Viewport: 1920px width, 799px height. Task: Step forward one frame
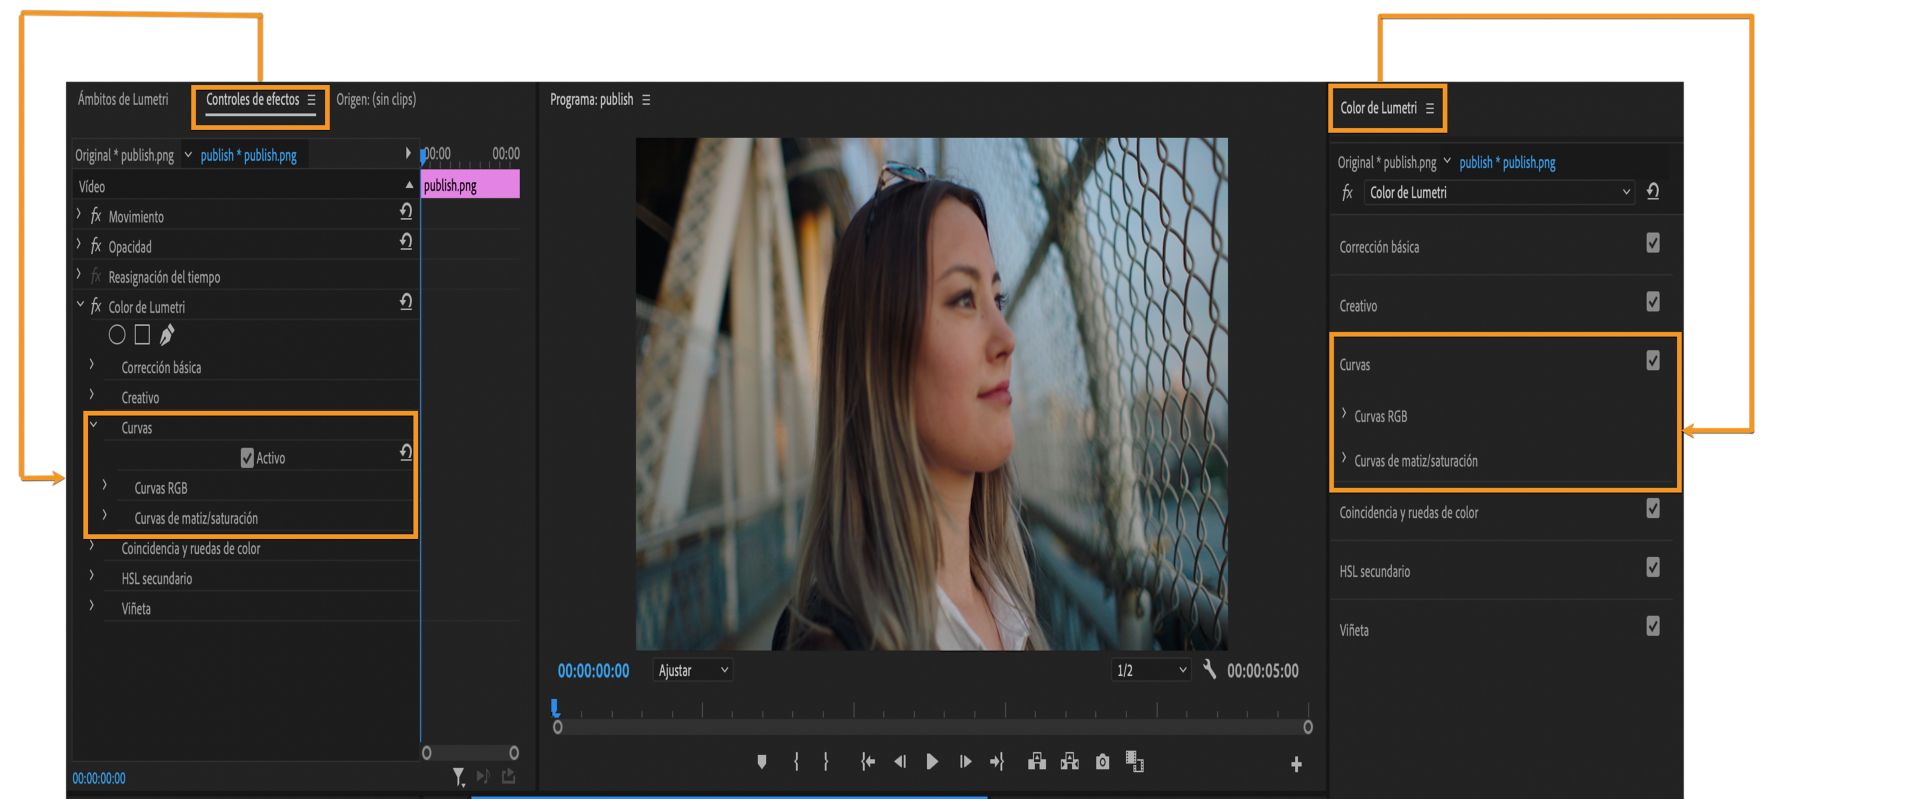(965, 762)
